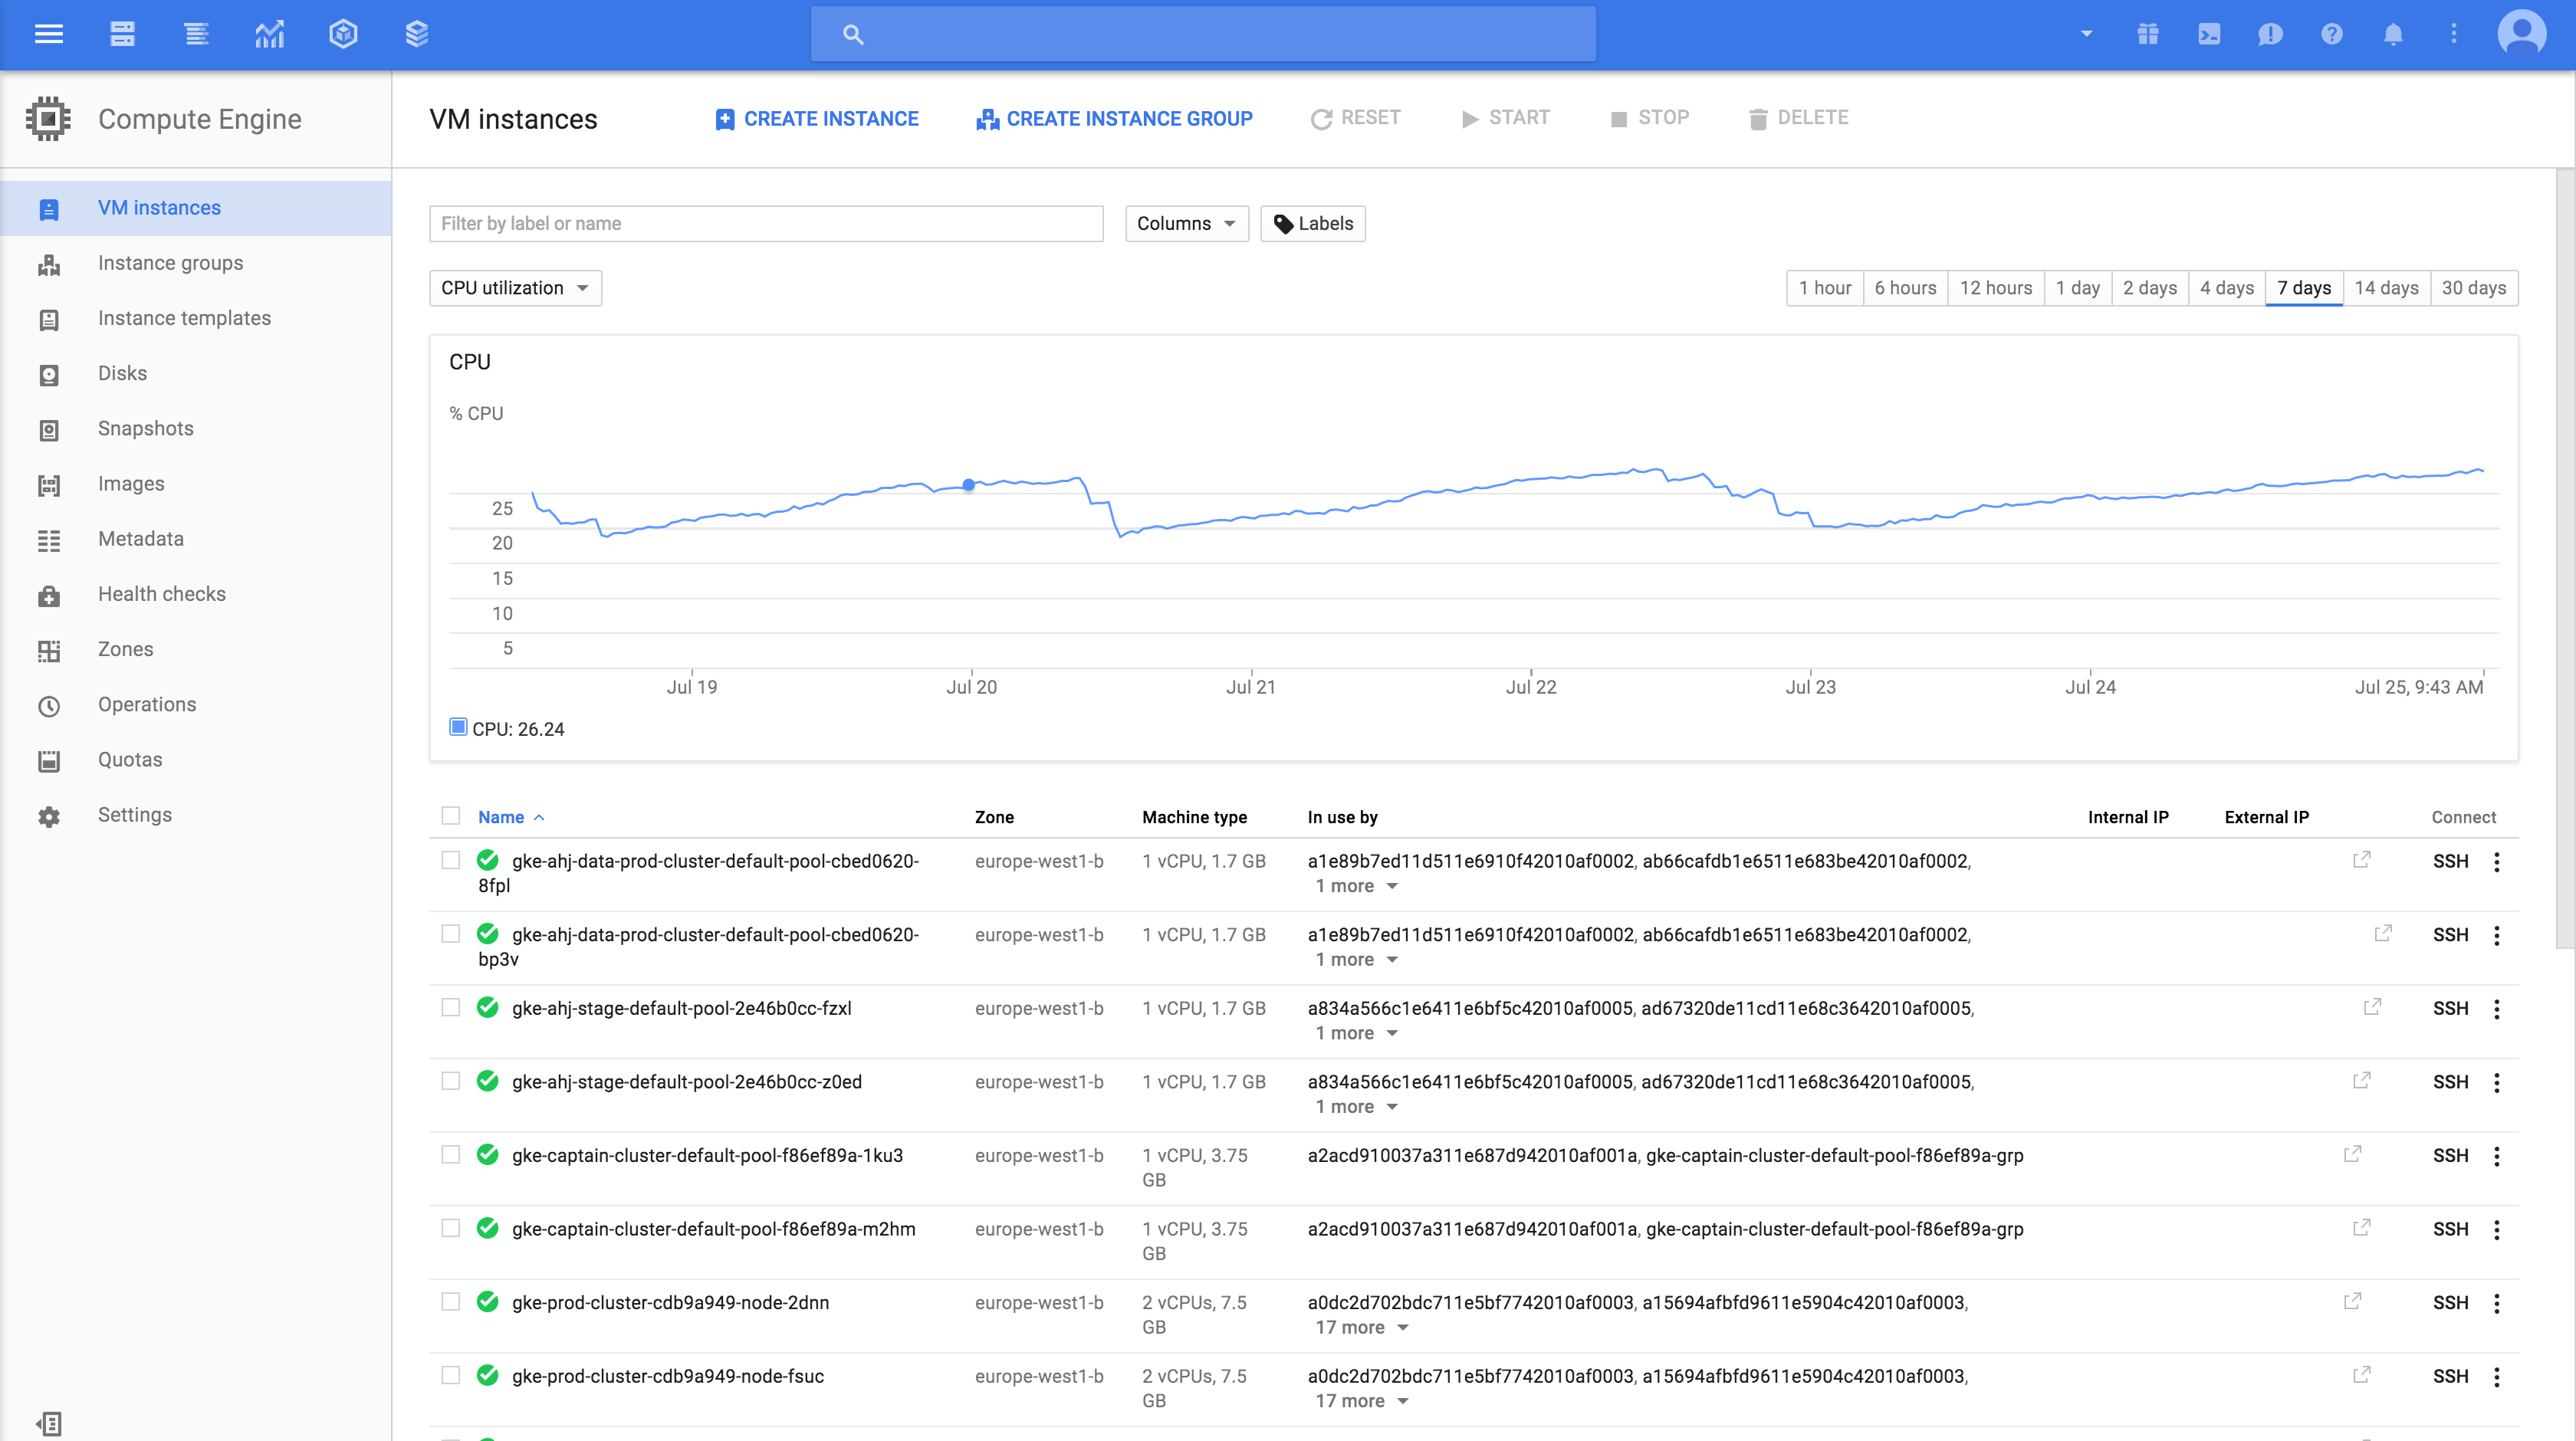The image size is (2576, 1441).
Task: Select the 30 days time range
Action: (2474, 288)
